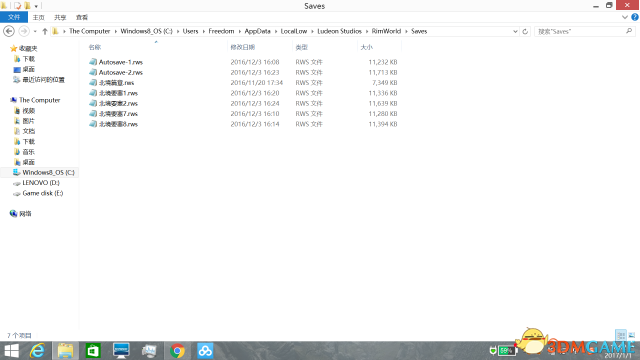This screenshot has width=640, height=360.
Task: Select the Autosave-2.rws file
Action: tap(121, 72)
